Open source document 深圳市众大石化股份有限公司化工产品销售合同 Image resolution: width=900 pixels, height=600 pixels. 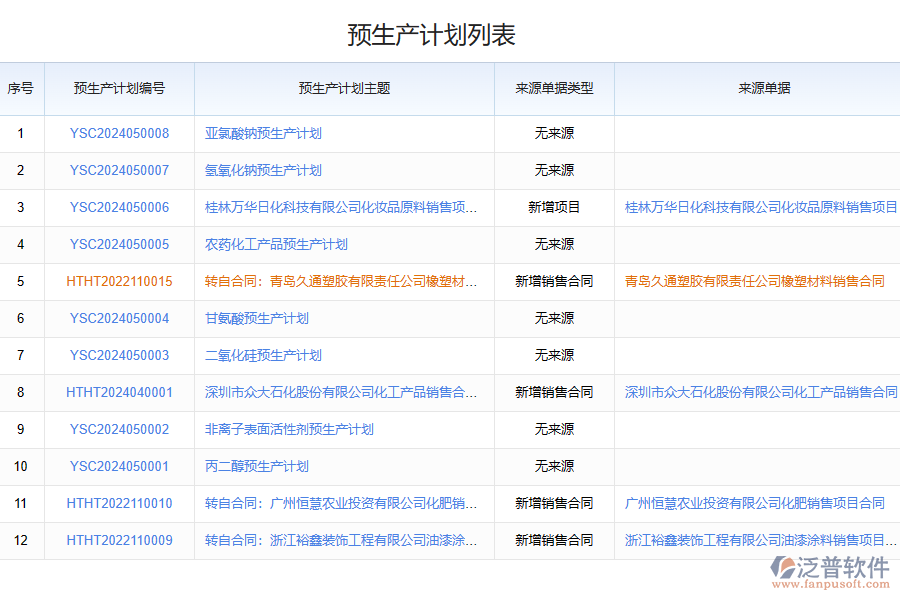(x=756, y=392)
